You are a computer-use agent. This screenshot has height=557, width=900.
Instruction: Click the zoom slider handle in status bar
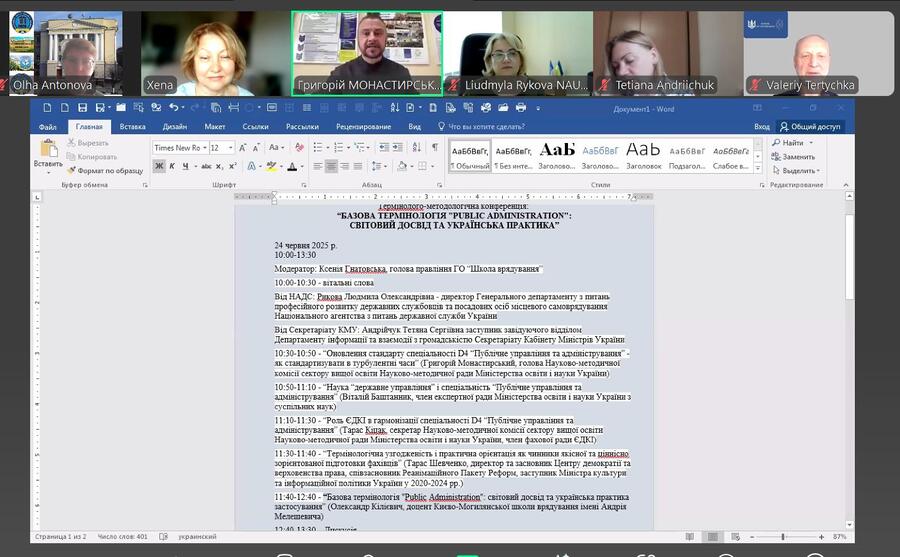click(783, 537)
